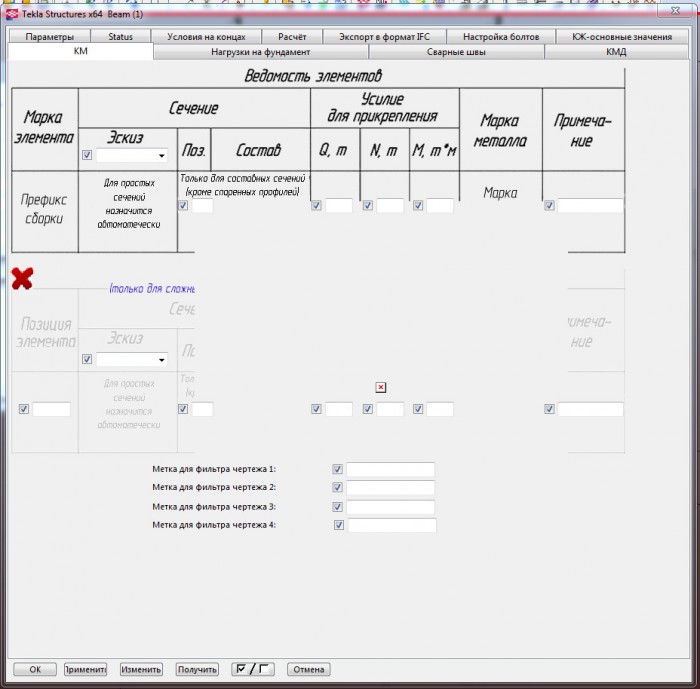Click input field for Метка для фильтра чертежа 3
Image resolution: width=700 pixels, height=689 pixels.
(390, 507)
